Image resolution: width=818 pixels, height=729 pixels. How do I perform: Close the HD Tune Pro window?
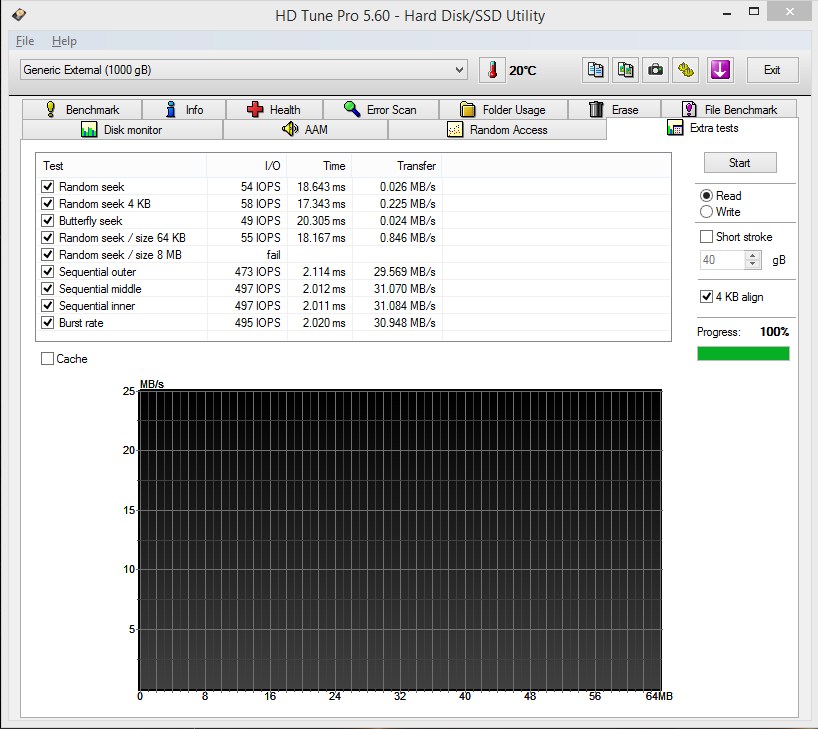click(x=790, y=11)
